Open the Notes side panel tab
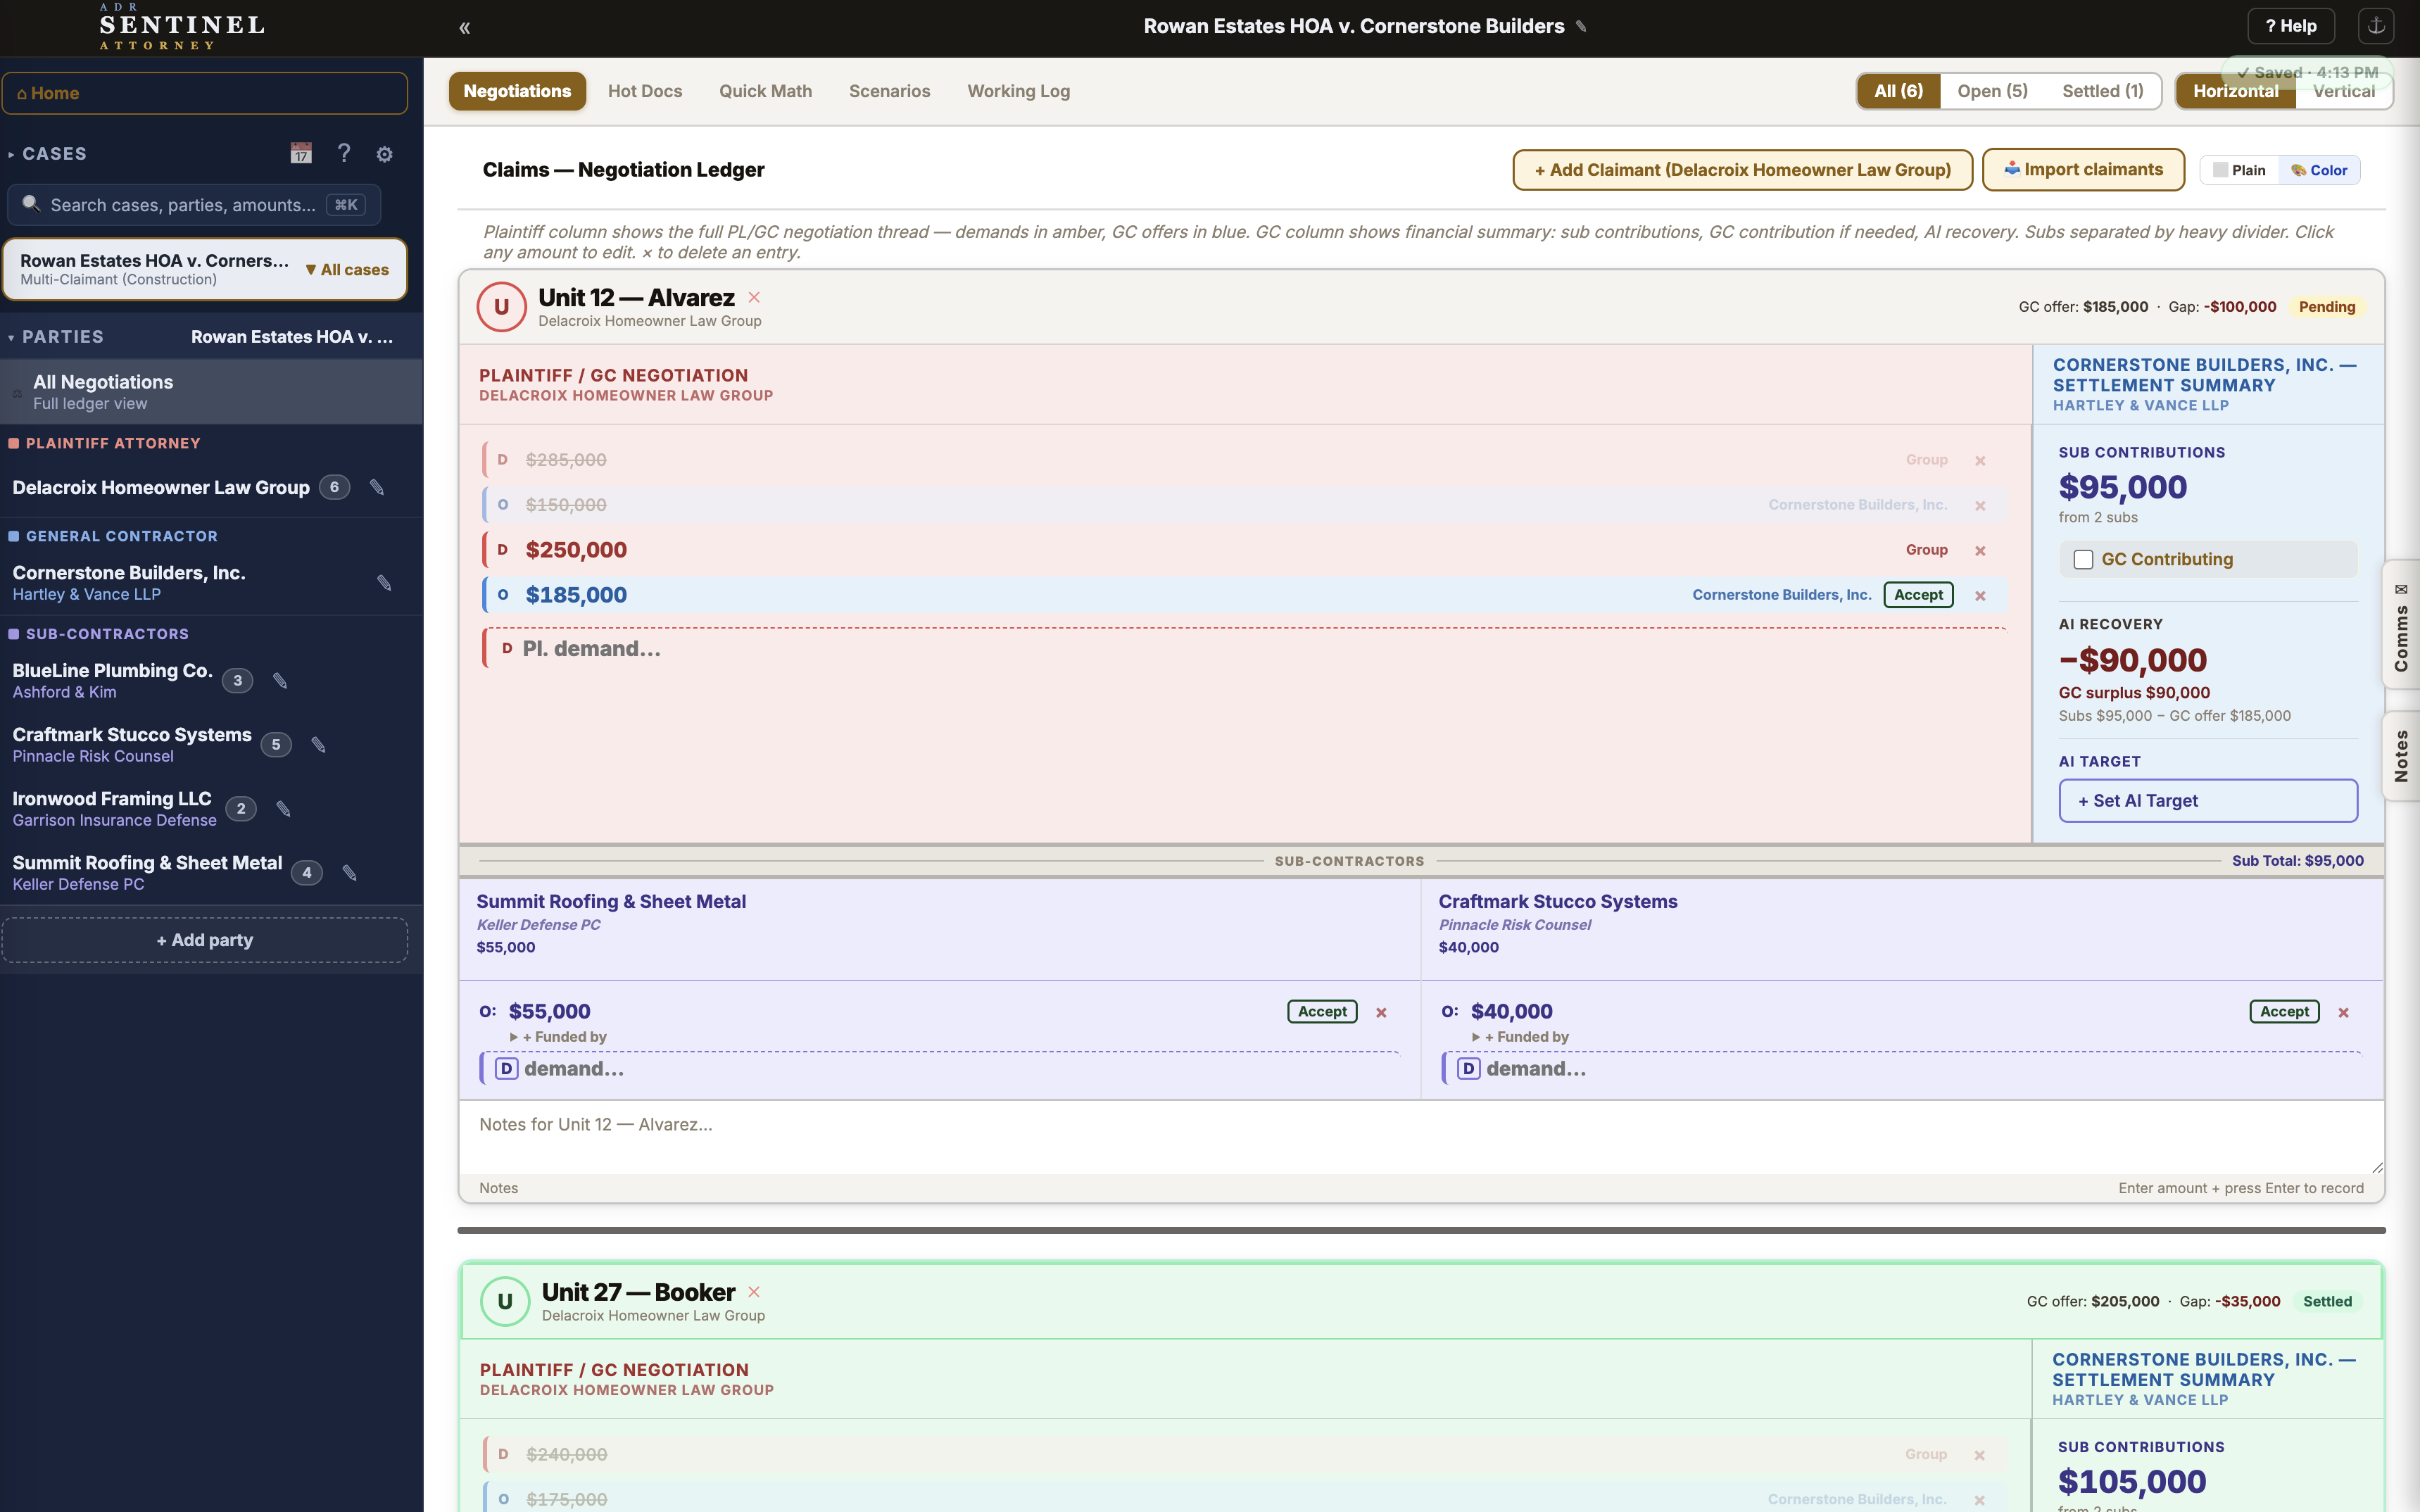This screenshot has width=2420, height=1512. [2400, 755]
